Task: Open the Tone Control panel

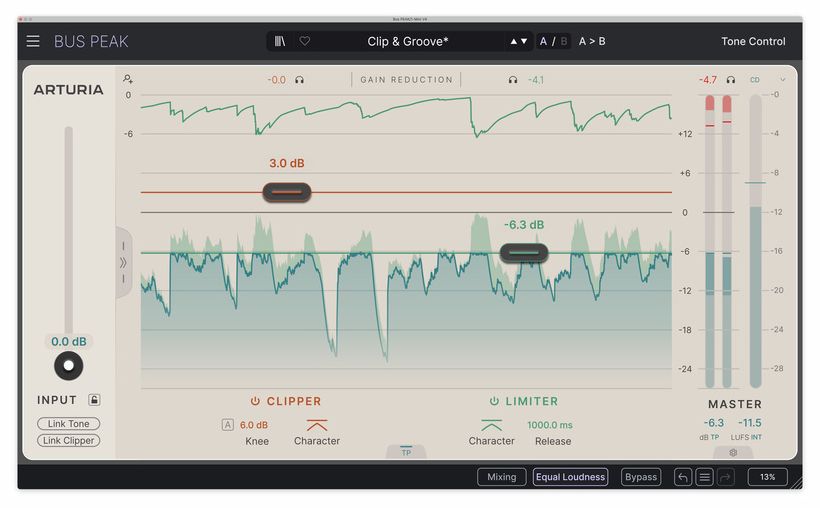Action: [753, 41]
